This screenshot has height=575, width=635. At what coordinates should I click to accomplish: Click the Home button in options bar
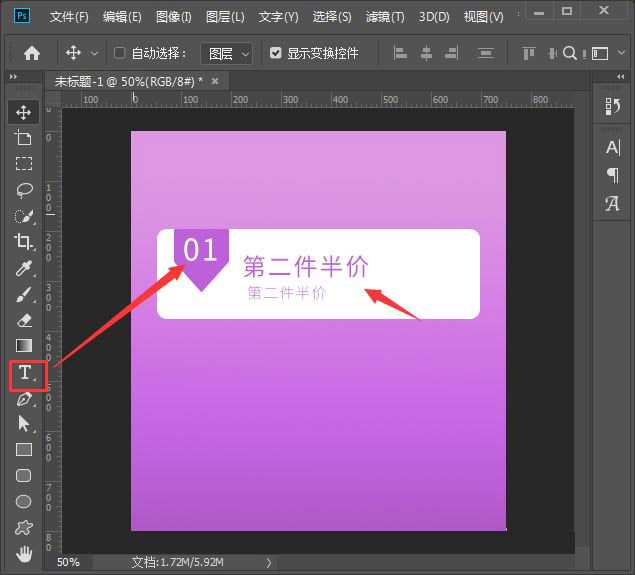tap(32, 53)
